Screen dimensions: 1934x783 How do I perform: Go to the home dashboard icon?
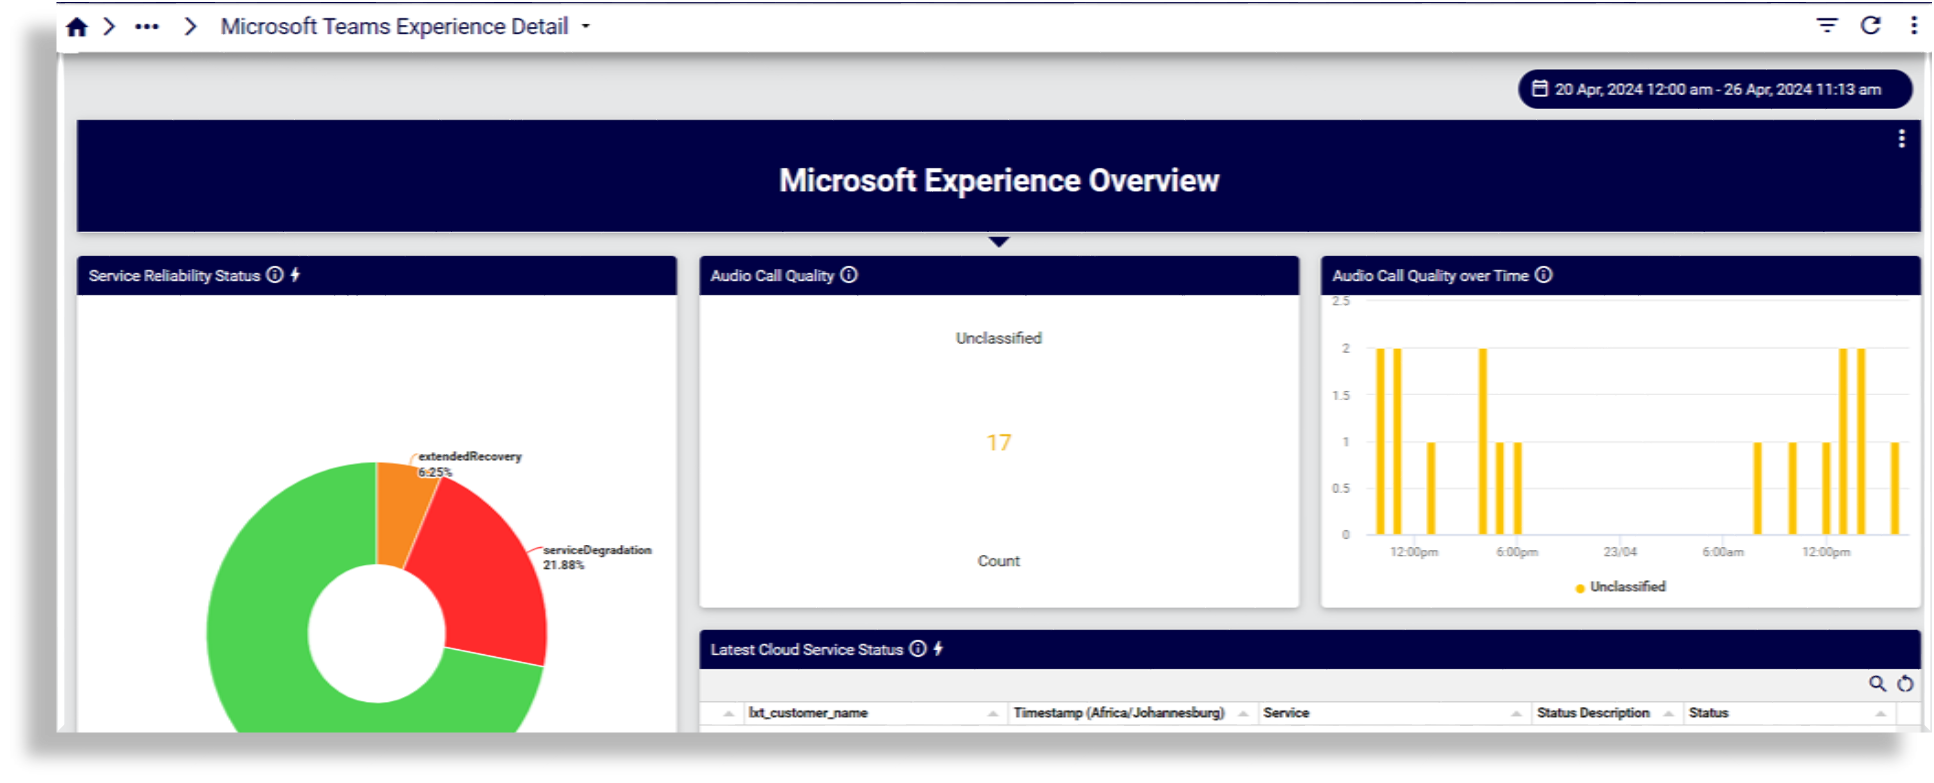click(x=77, y=27)
